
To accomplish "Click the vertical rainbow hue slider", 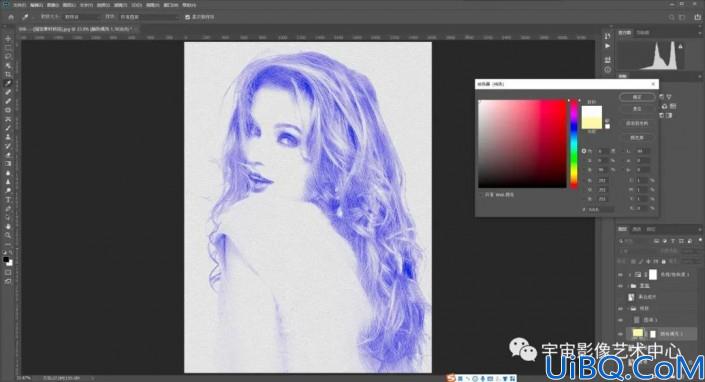I will point(574,144).
